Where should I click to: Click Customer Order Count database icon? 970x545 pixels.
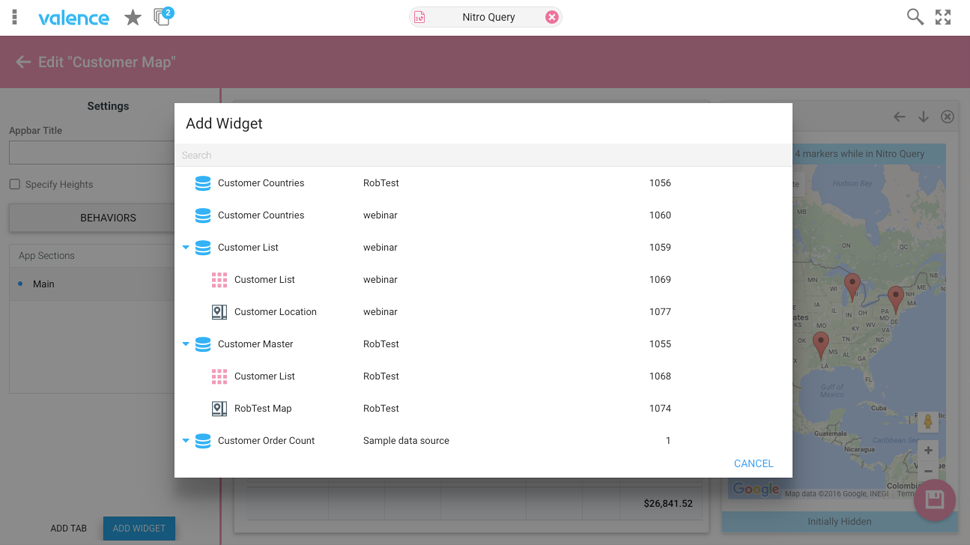203,440
